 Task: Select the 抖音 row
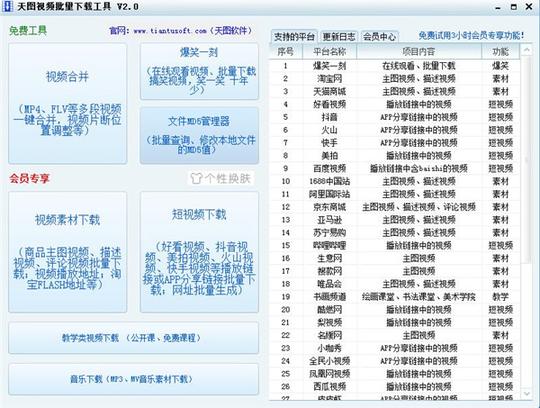[x=394, y=117]
